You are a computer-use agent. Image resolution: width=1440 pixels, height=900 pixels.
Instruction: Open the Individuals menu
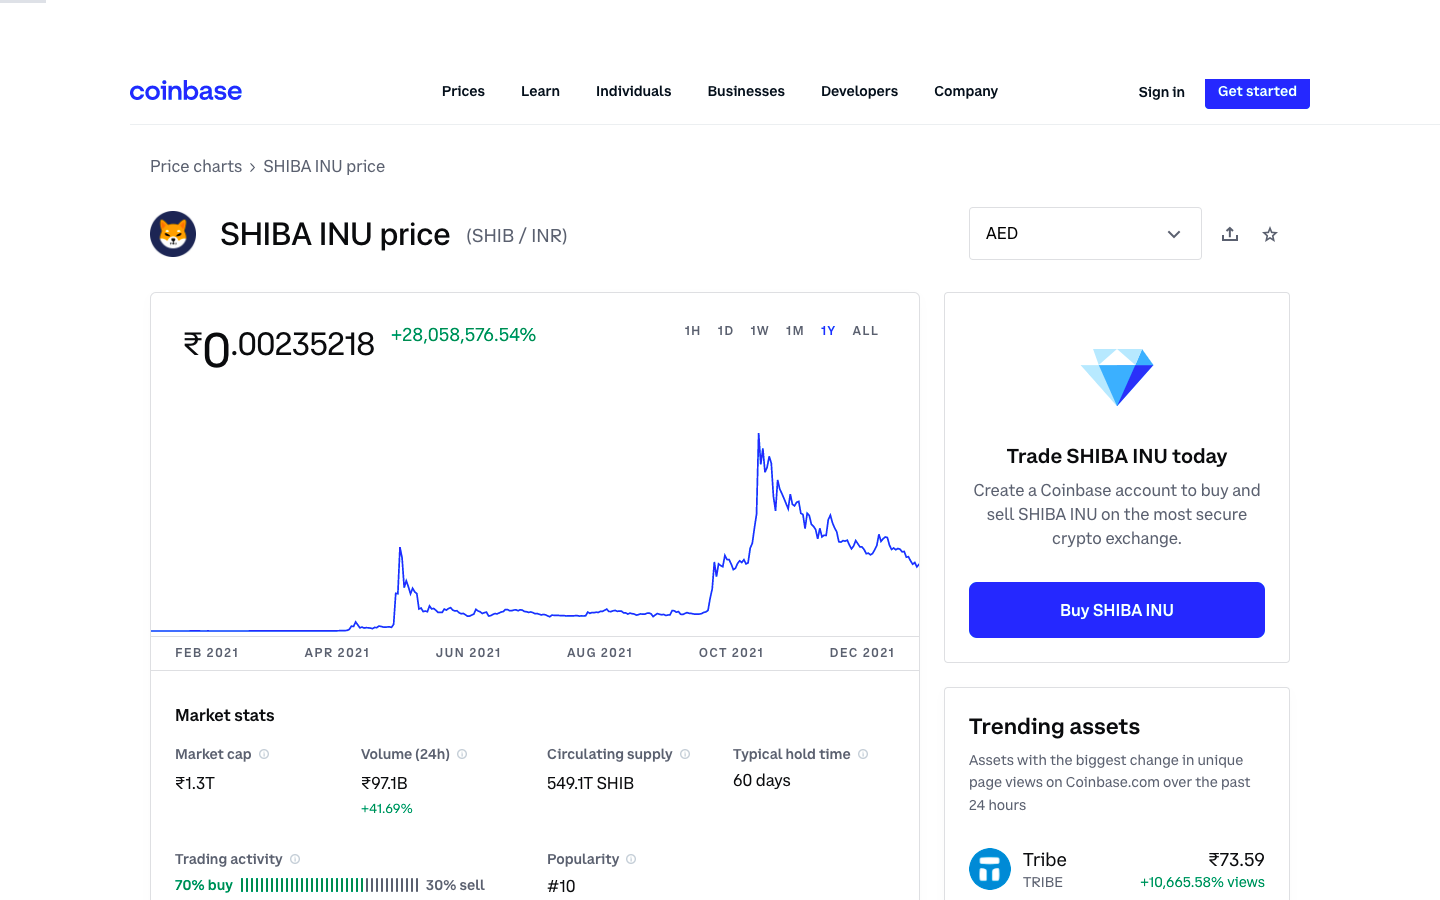(x=634, y=91)
